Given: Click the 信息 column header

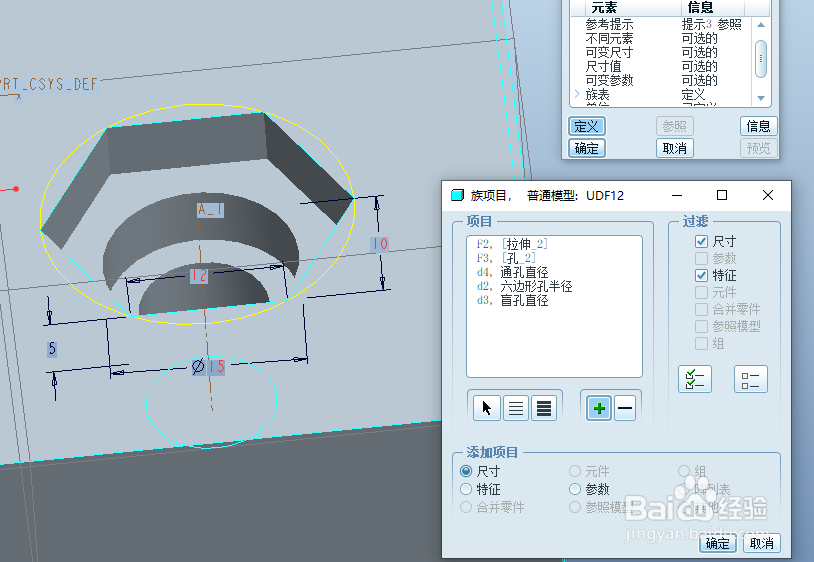Looking at the screenshot, I should (713, 8).
